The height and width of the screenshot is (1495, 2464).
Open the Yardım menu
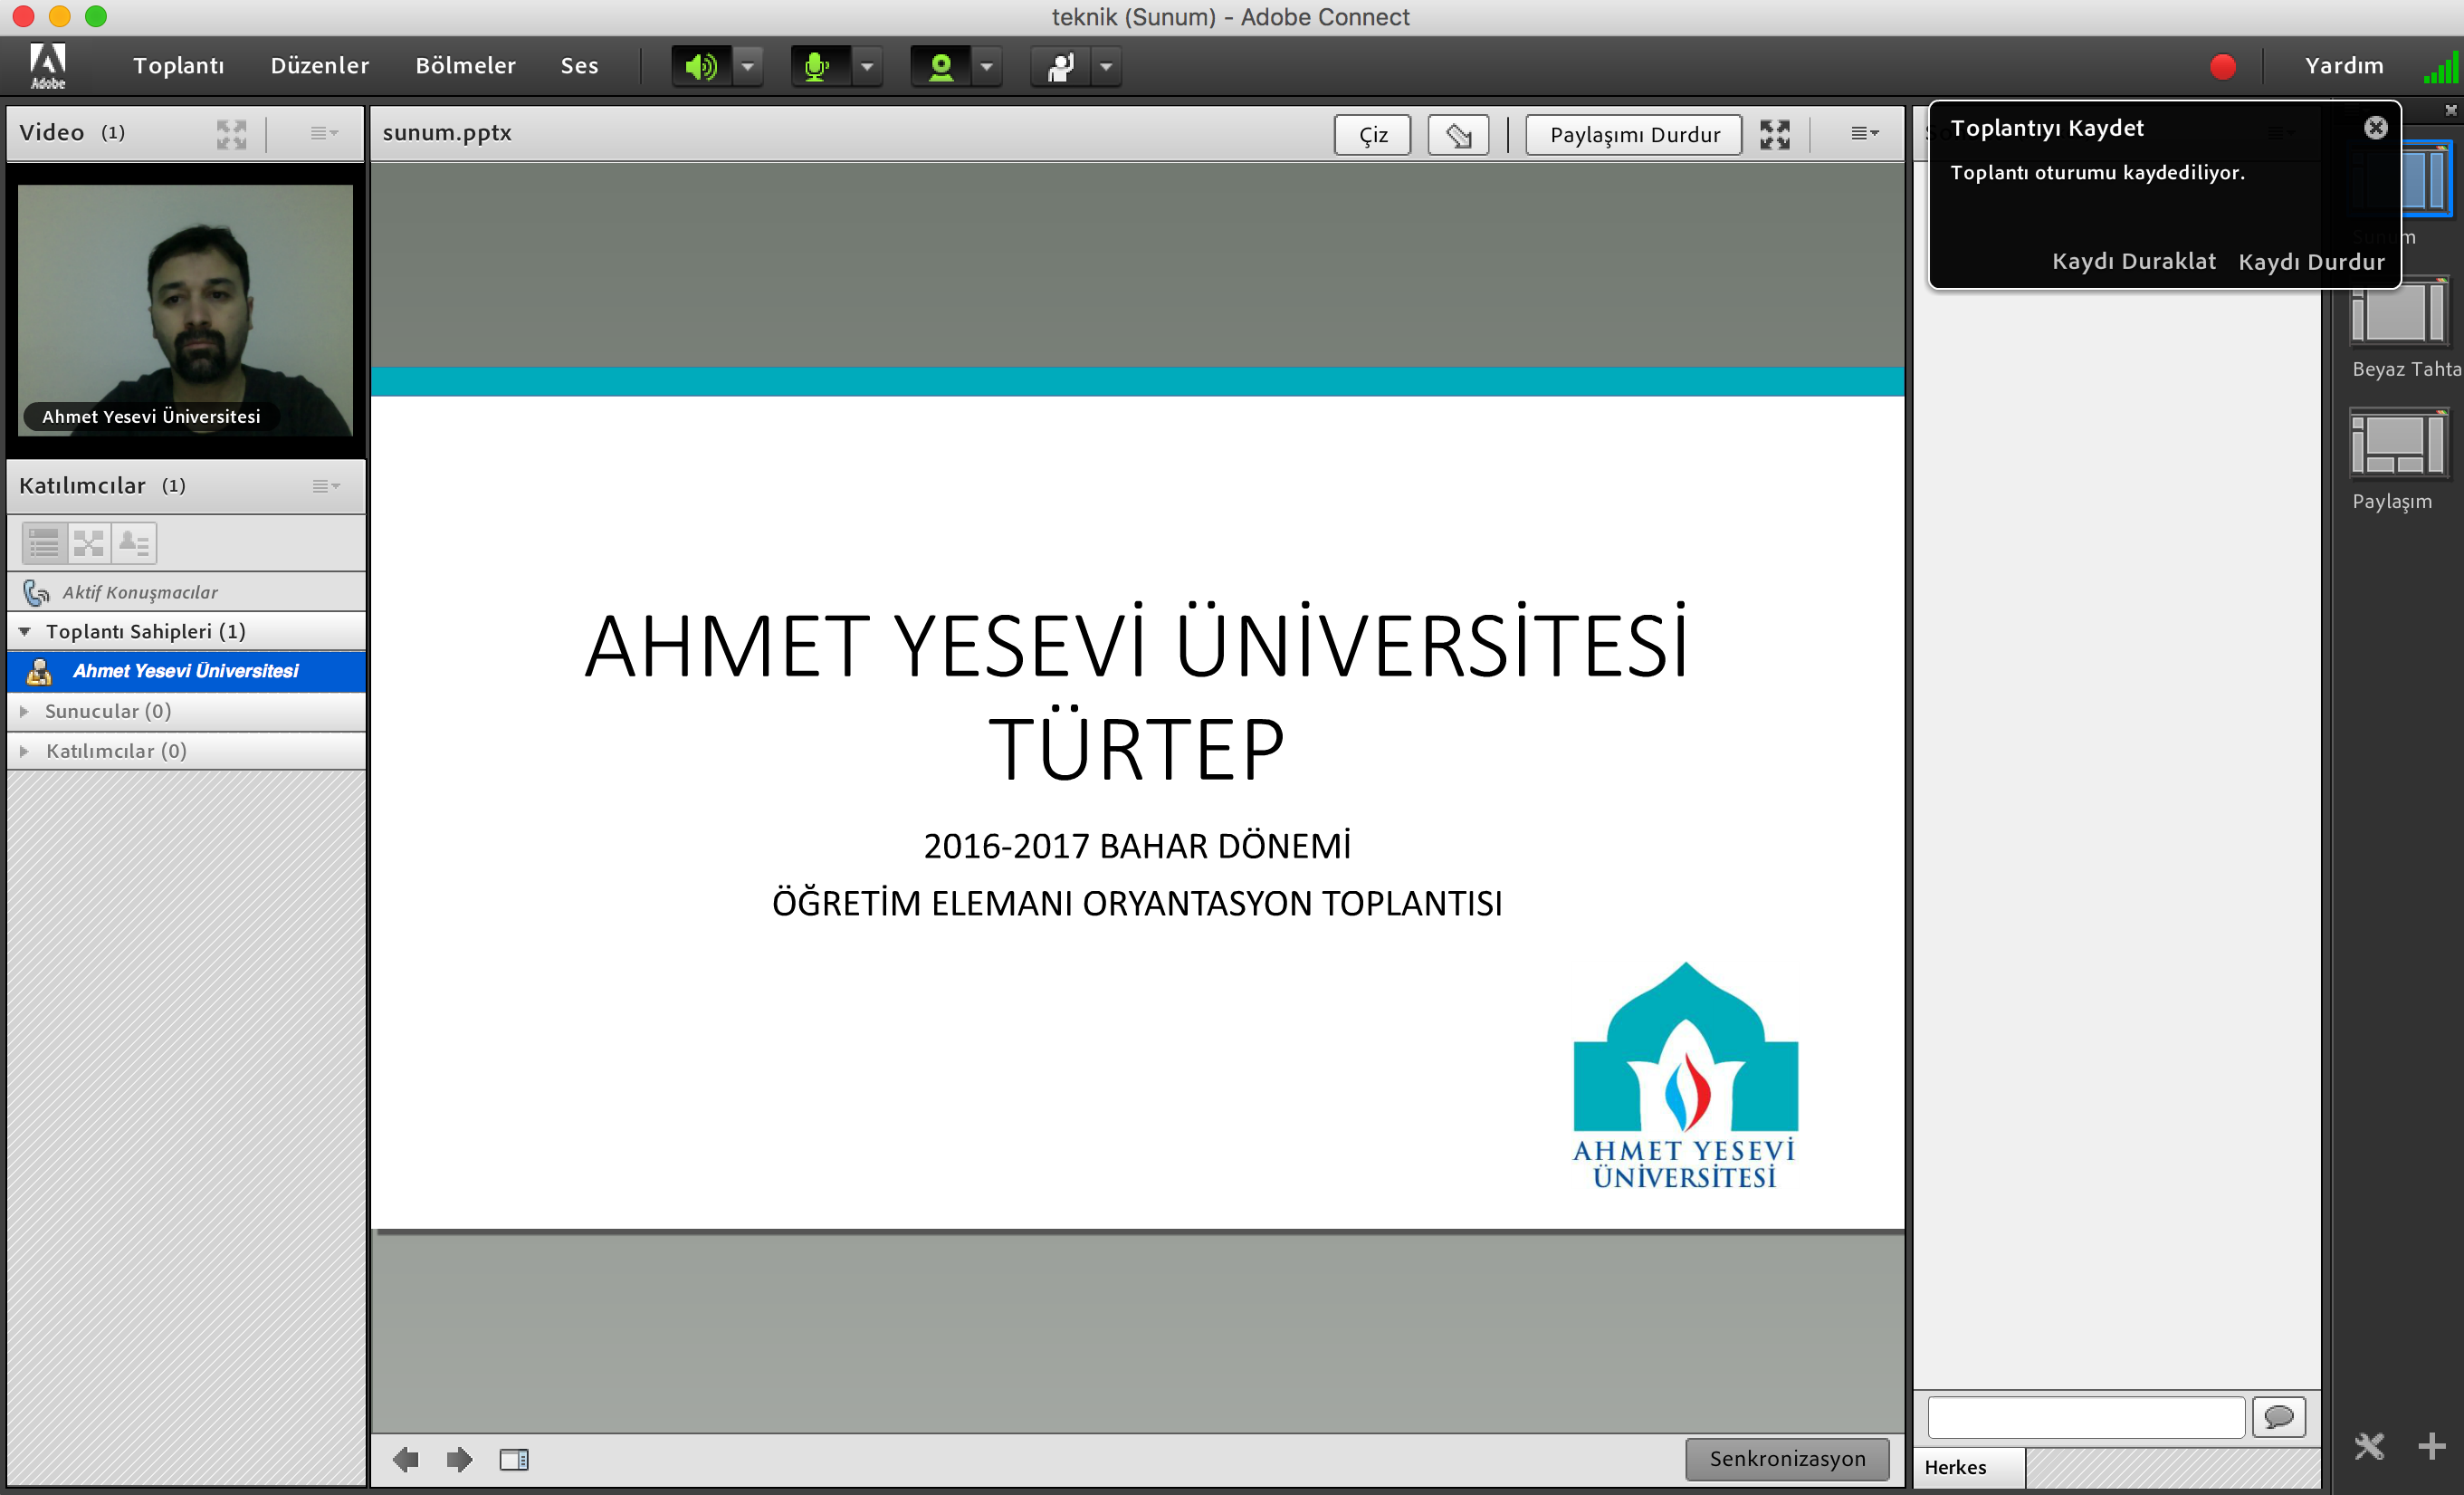(2344, 66)
